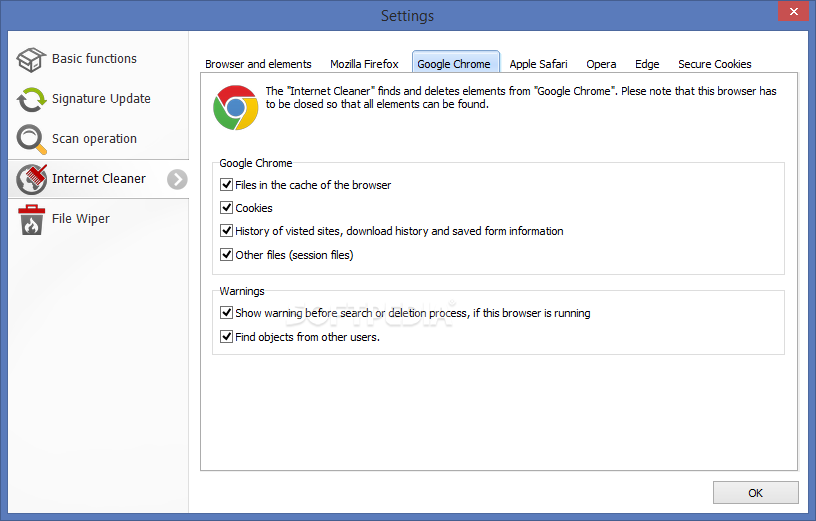Click the Basic functions box icon
This screenshot has width=816, height=521.
pyautogui.click(x=31, y=59)
